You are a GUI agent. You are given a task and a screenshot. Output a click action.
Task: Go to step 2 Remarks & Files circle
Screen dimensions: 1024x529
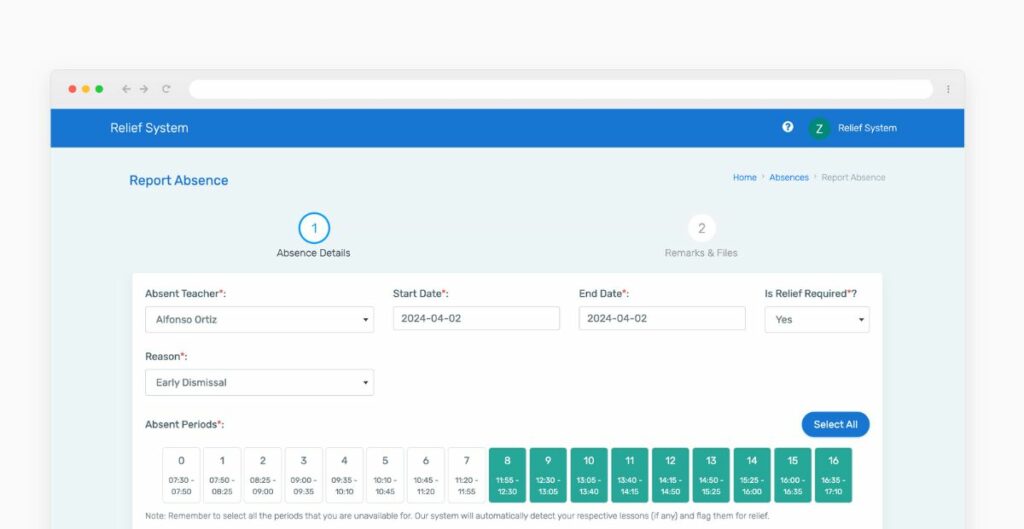(701, 228)
